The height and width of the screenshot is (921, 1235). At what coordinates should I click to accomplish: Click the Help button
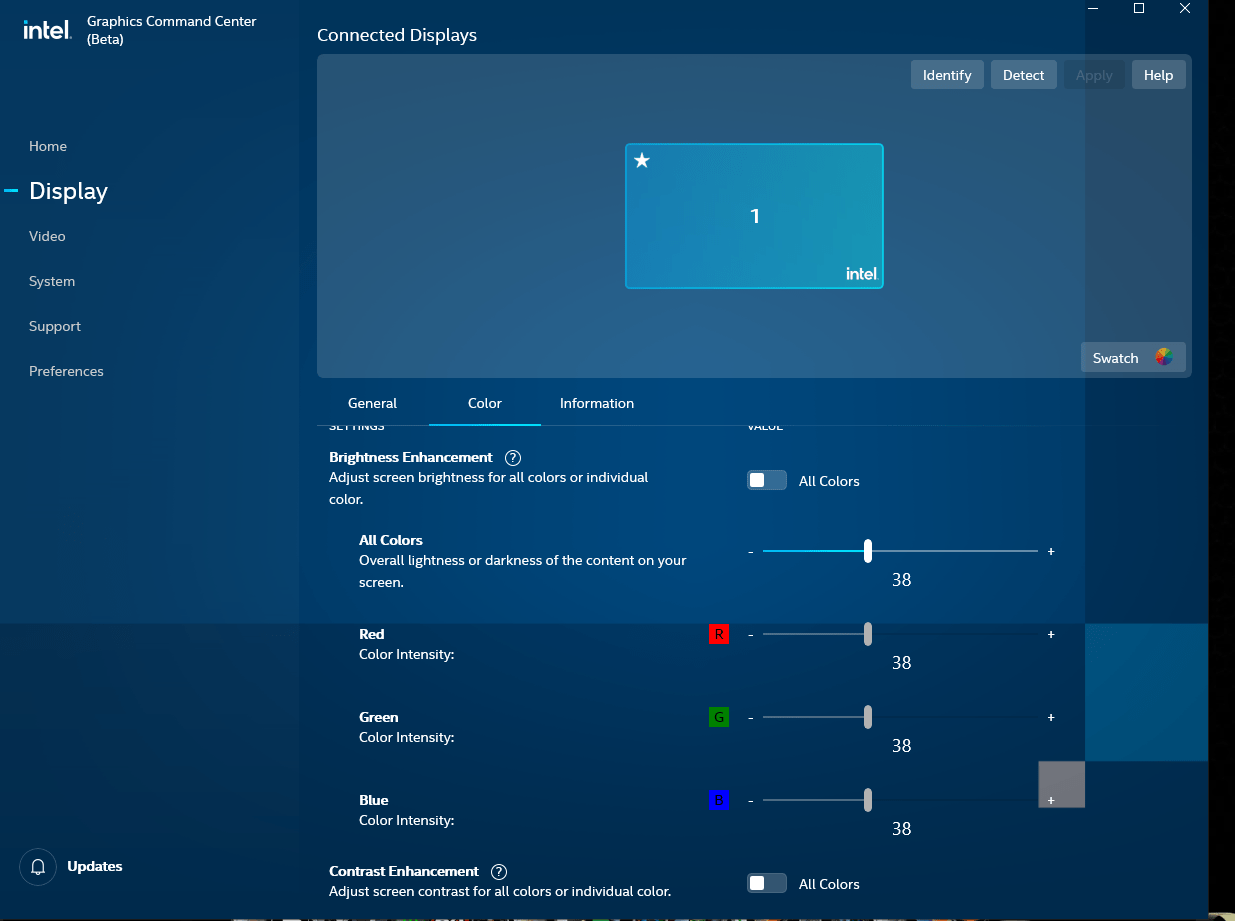pyautogui.click(x=1158, y=75)
